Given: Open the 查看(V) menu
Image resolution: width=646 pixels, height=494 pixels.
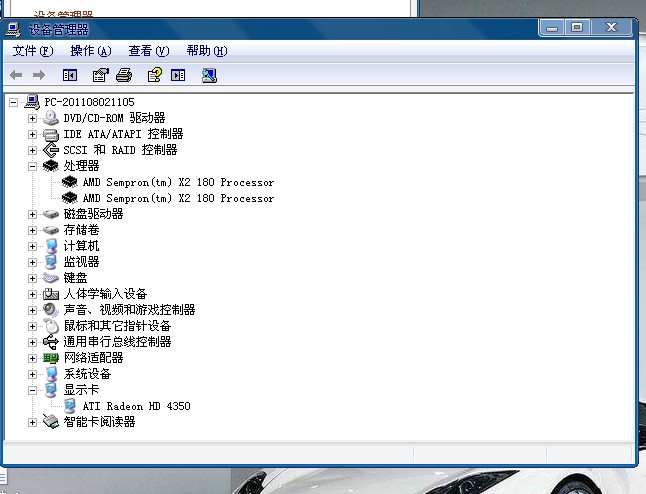Looking at the screenshot, I should 148,51.
